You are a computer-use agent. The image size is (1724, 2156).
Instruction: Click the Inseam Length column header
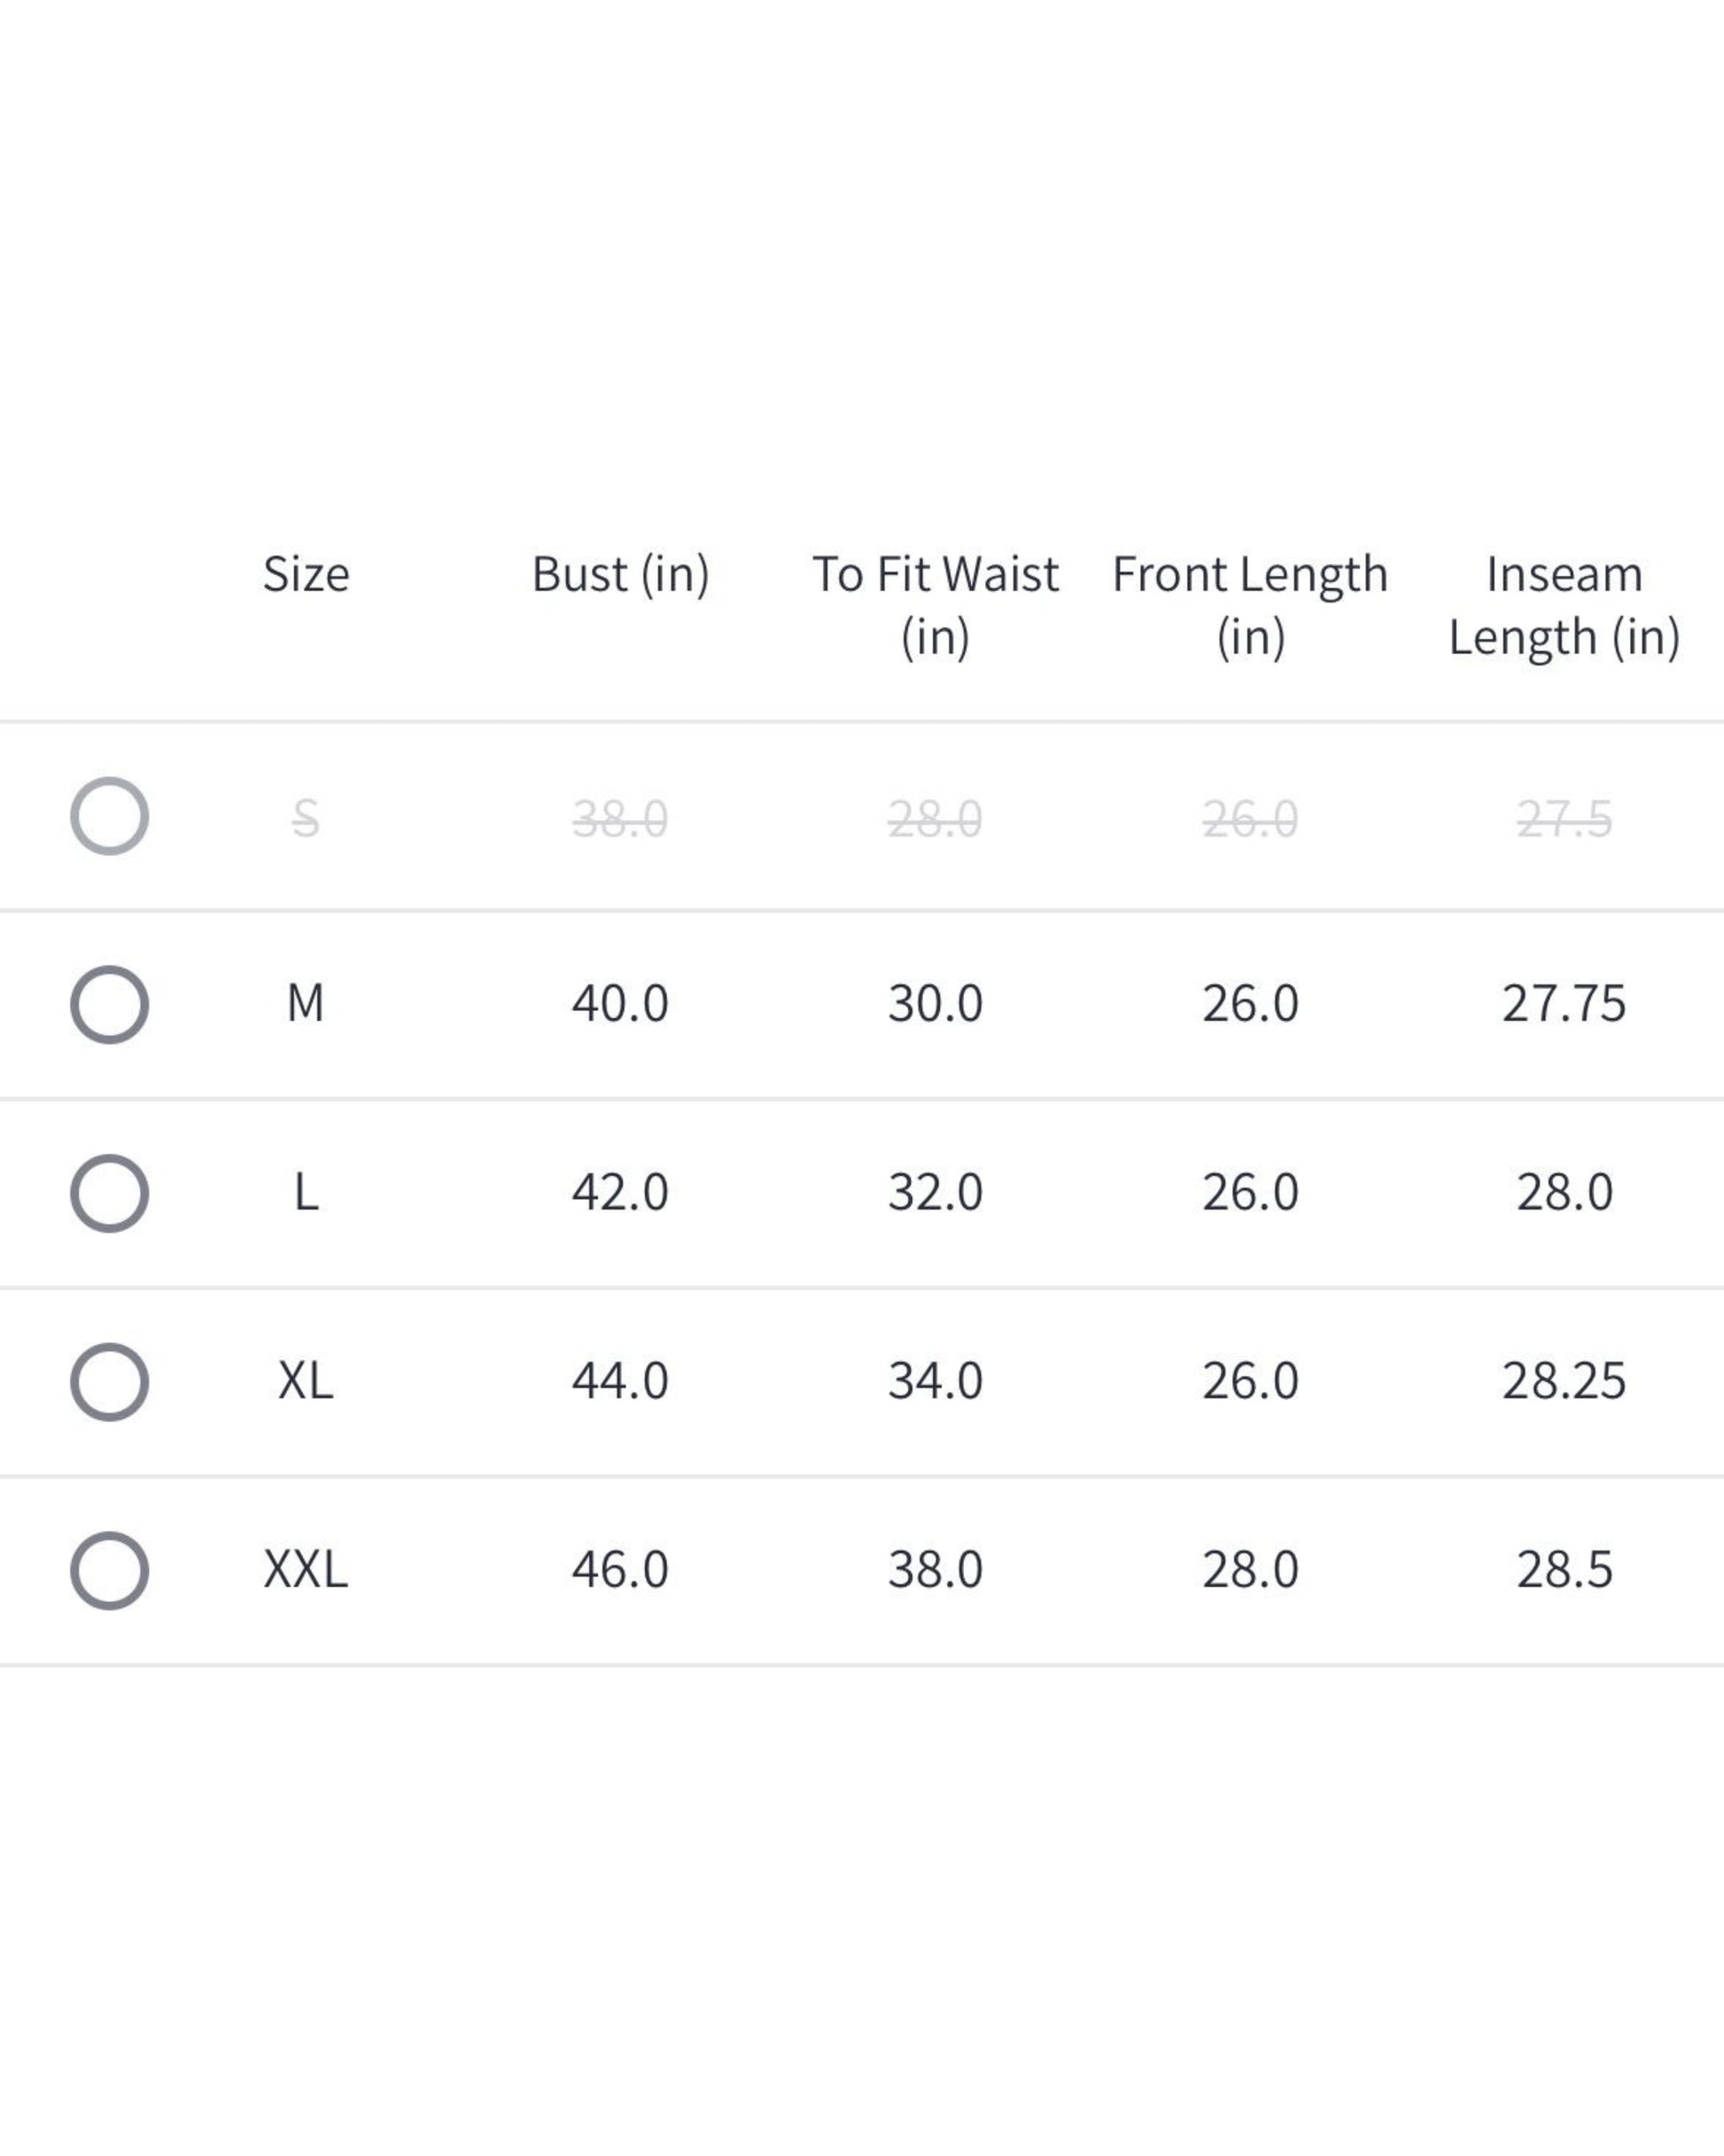coord(1564,604)
